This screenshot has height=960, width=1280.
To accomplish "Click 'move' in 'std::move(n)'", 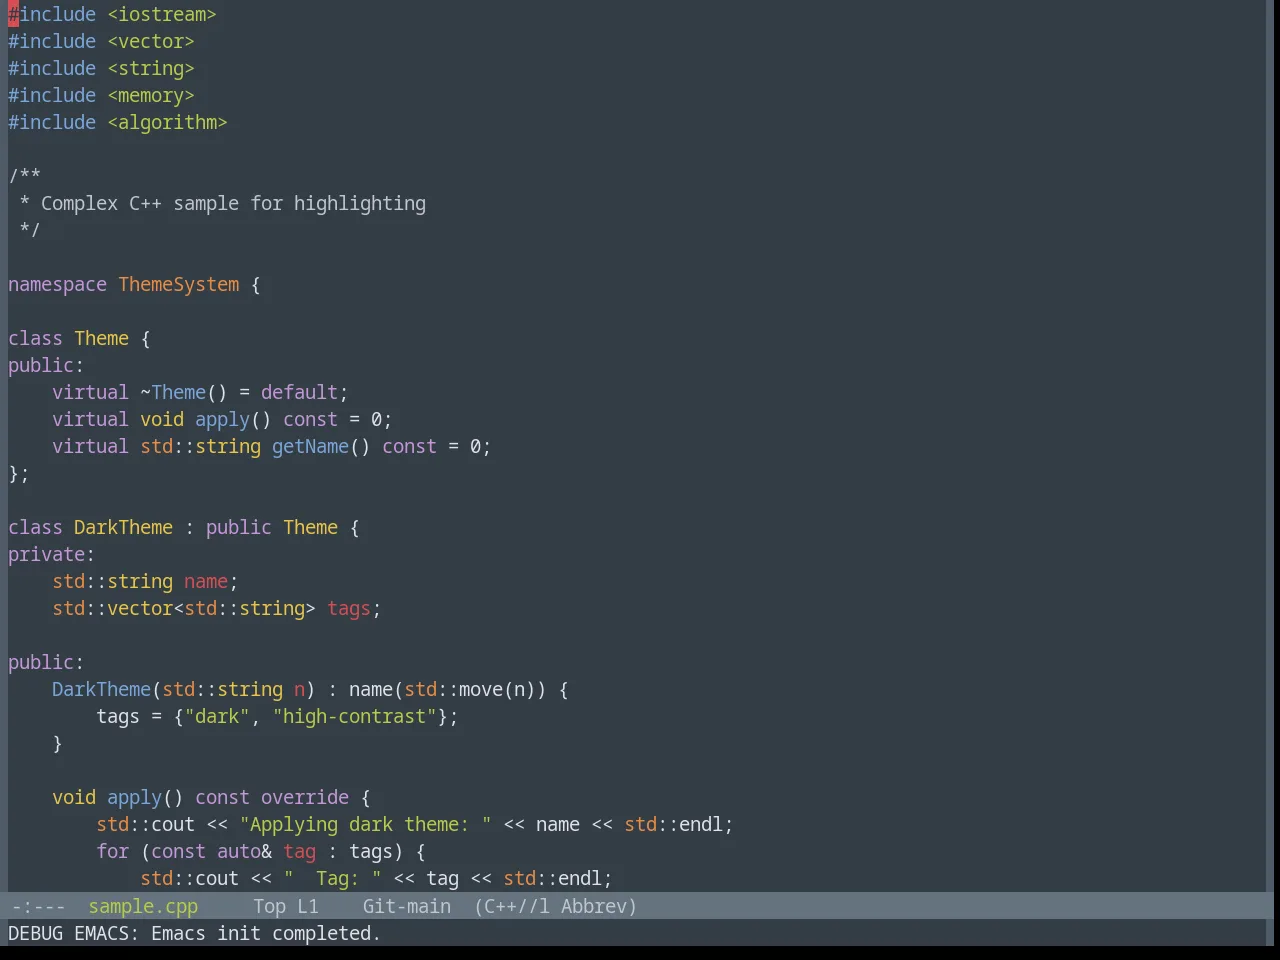I will (x=481, y=689).
